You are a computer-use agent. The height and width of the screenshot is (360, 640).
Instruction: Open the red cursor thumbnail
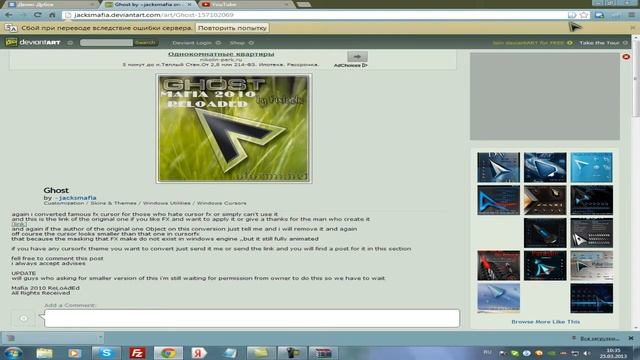pyautogui.click(x=498, y=266)
